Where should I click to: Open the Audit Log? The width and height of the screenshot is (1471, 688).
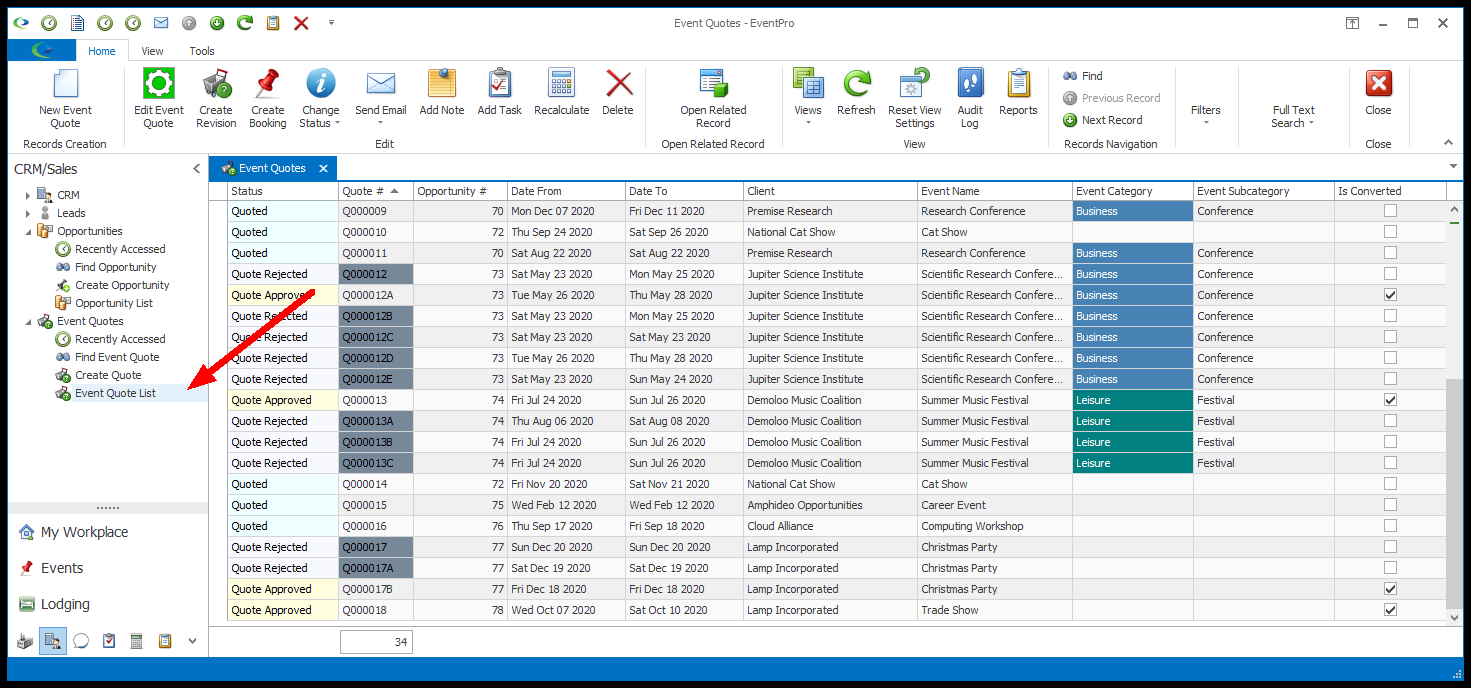click(x=970, y=98)
